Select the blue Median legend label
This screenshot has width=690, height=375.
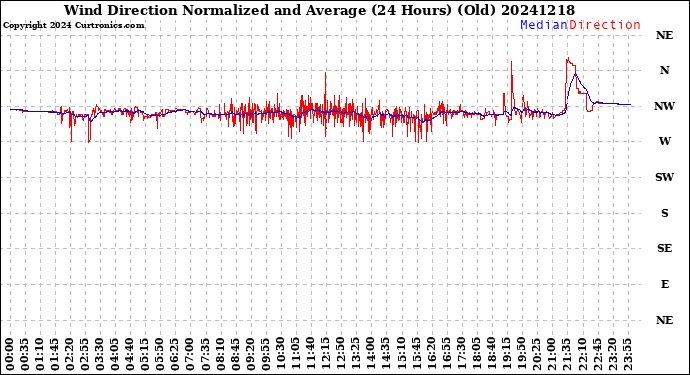[544, 25]
